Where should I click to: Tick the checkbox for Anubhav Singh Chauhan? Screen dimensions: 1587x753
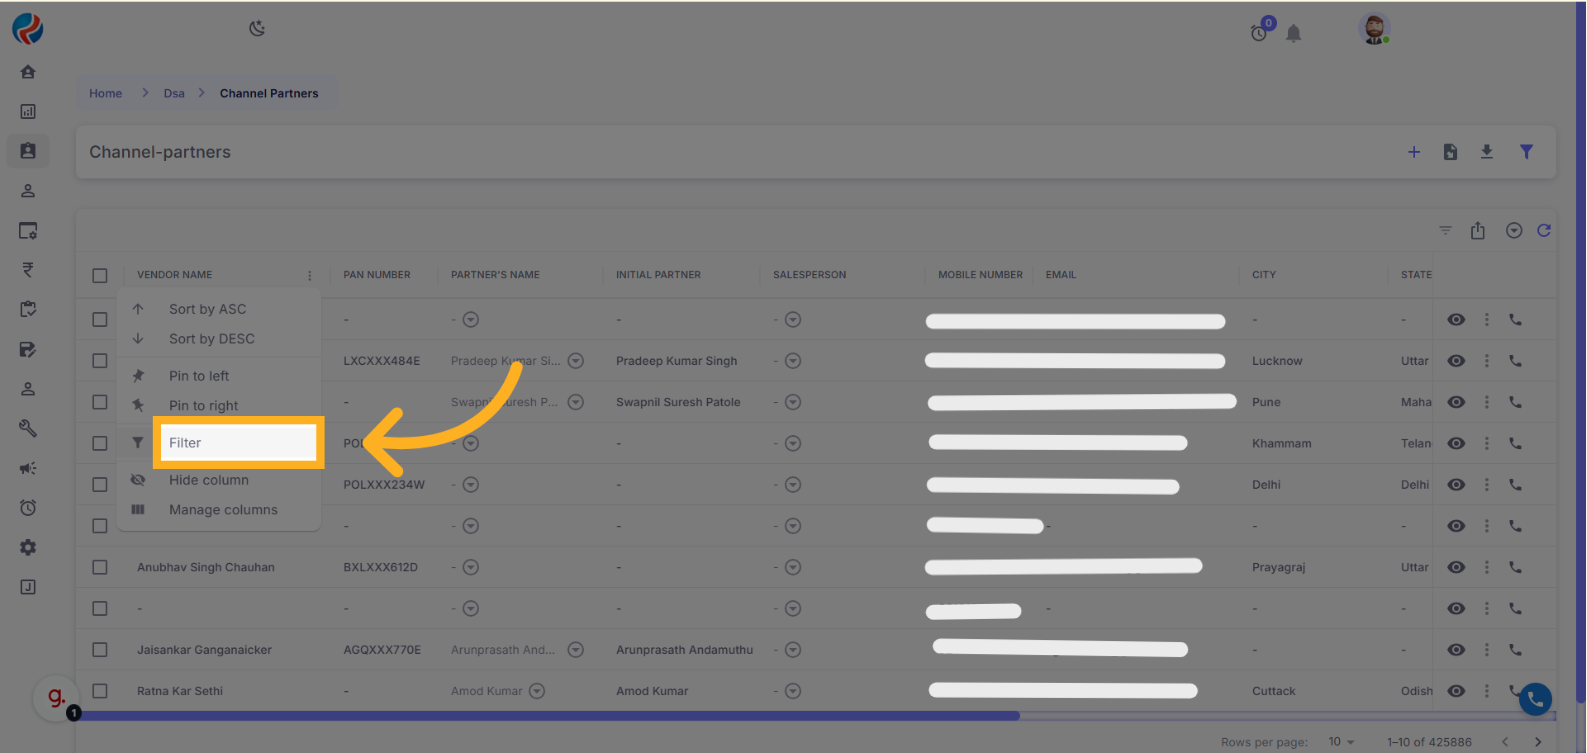pyautogui.click(x=100, y=567)
